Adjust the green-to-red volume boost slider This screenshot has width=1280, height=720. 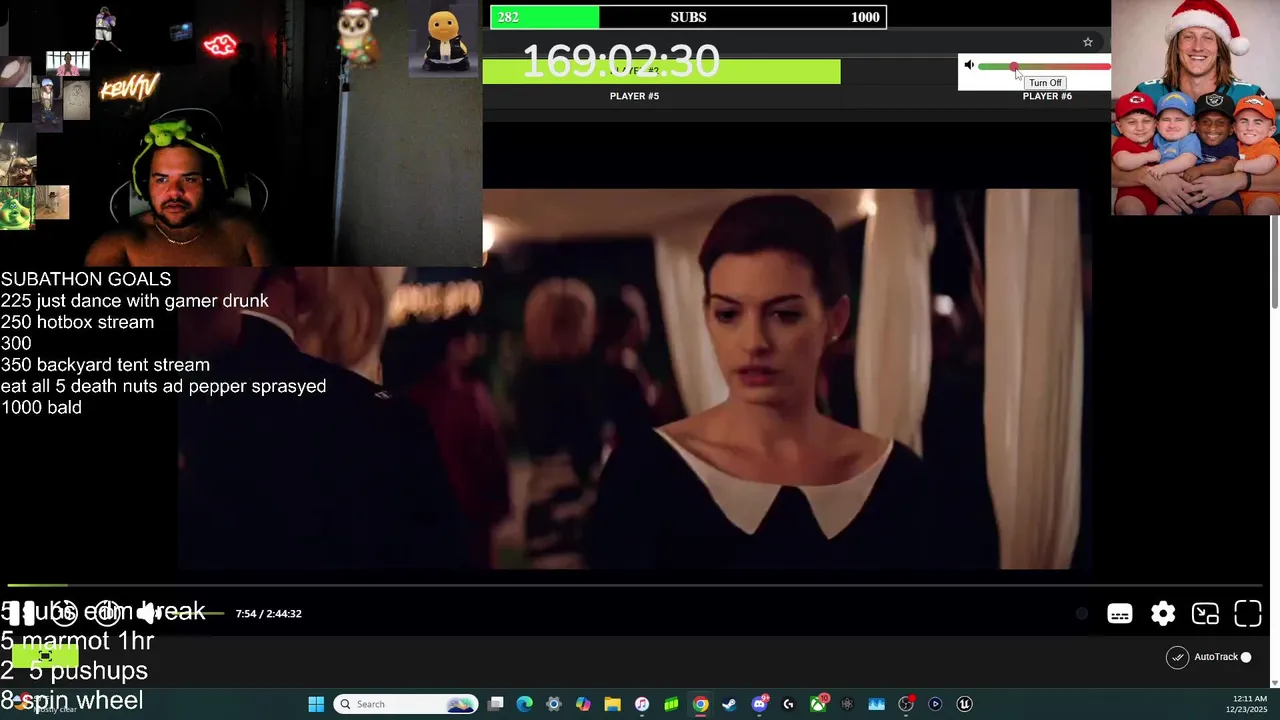[x=1044, y=67]
